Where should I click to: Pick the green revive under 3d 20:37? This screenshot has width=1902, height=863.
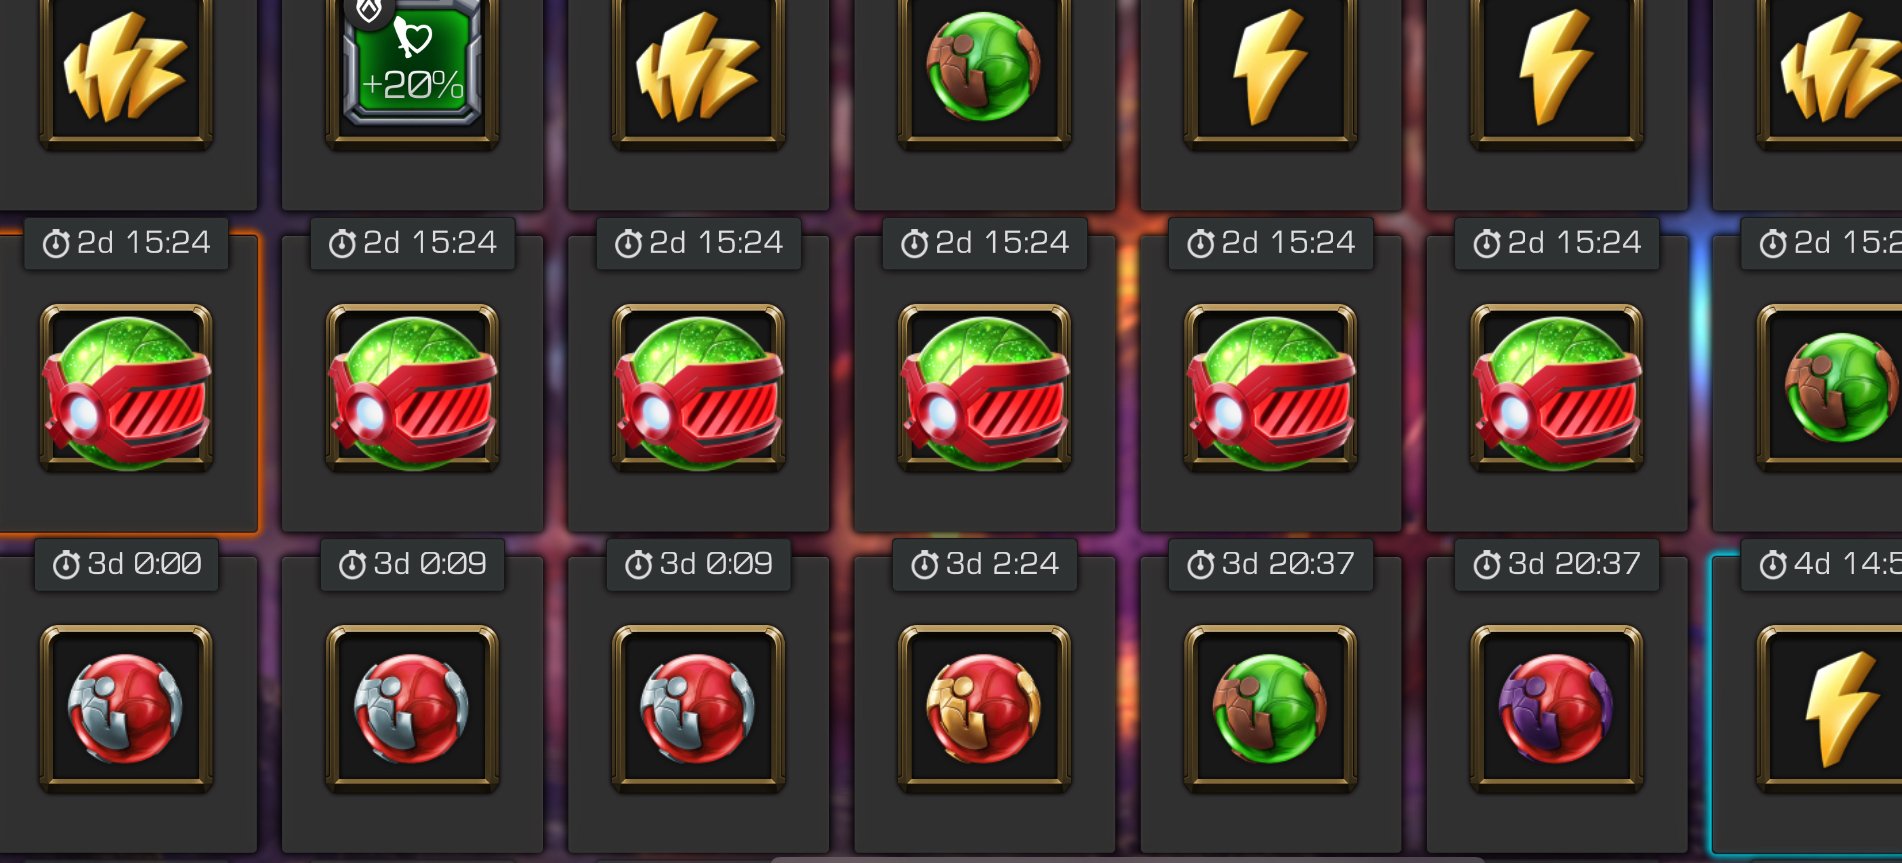click(1270, 708)
